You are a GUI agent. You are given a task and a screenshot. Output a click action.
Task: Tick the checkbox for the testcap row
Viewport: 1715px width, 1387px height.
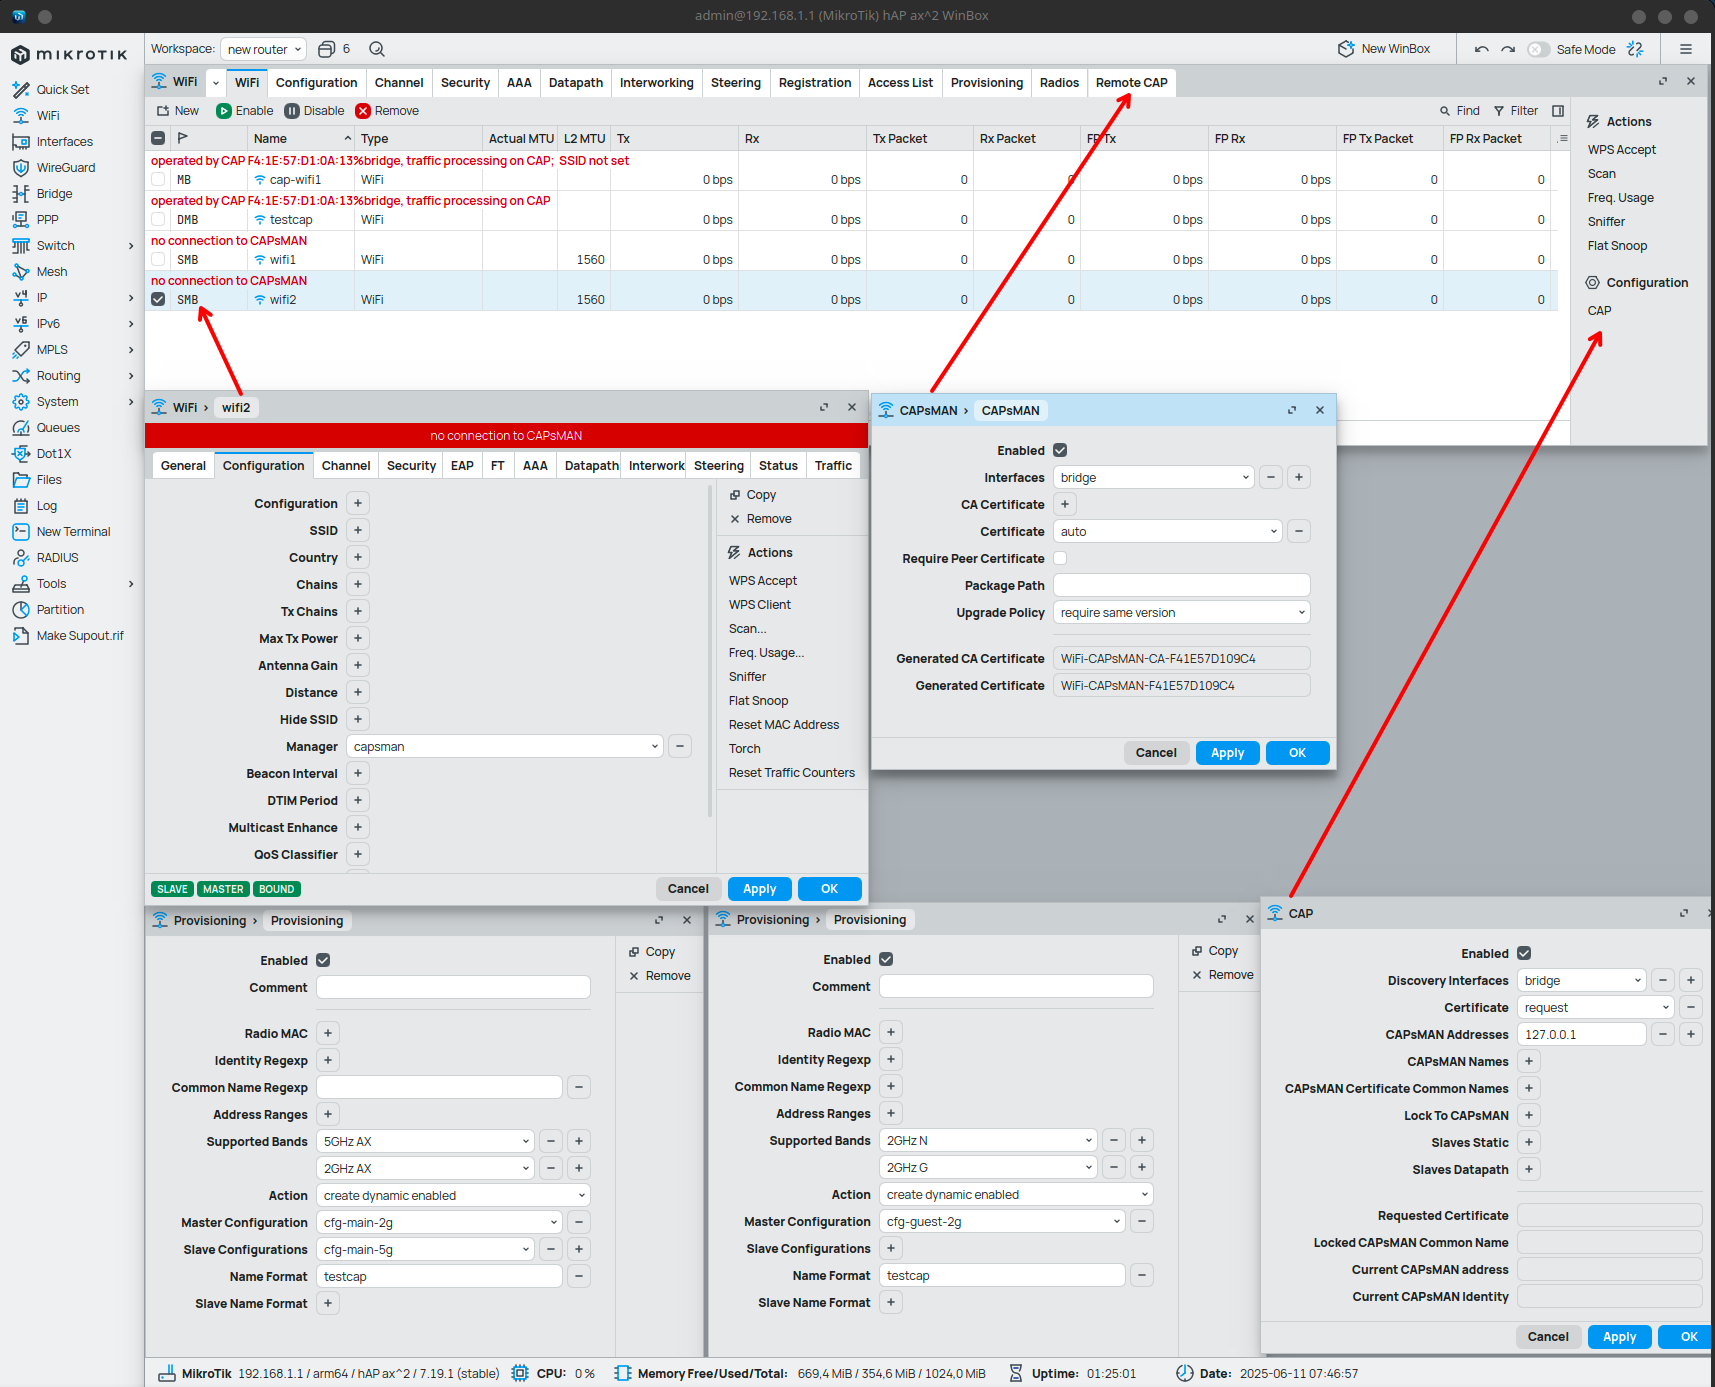click(158, 220)
